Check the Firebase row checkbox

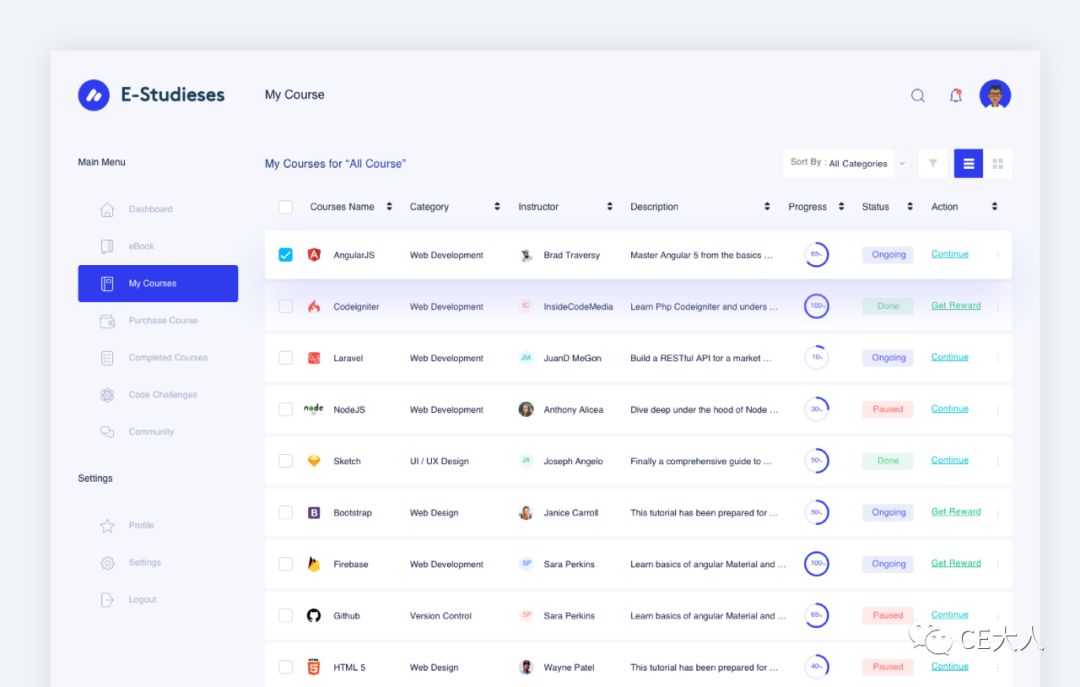coord(286,564)
